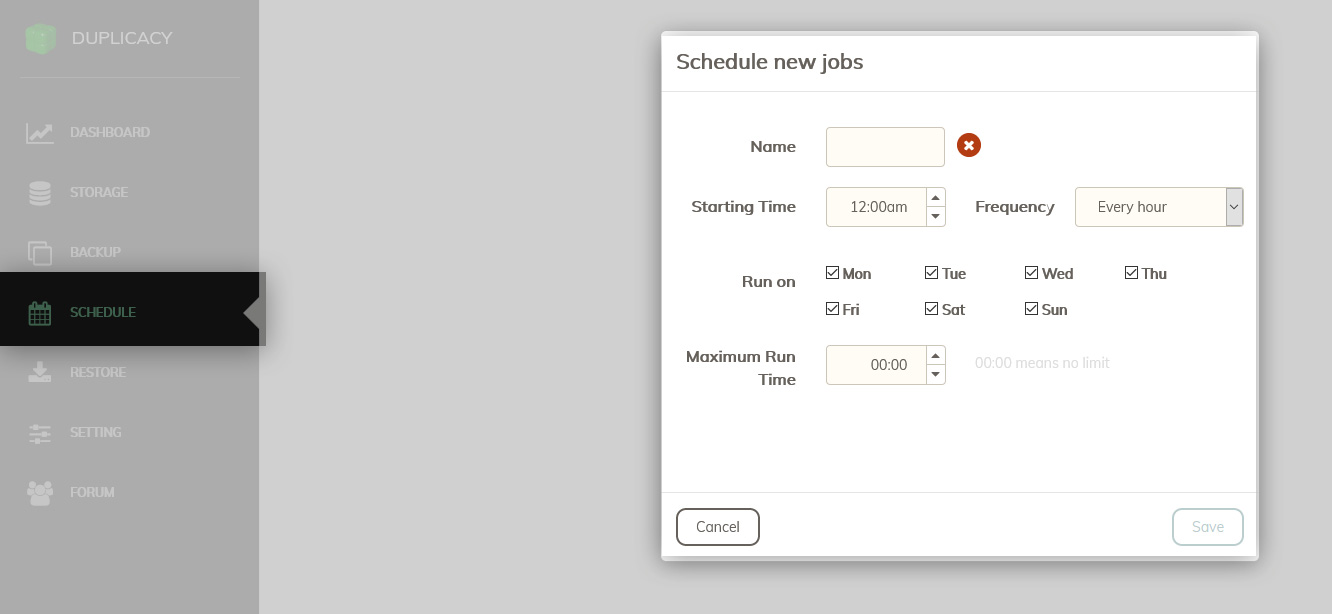The image size is (1332, 614).
Task: Go to the Backup copy icon
Action: pyautogui.click(x=40, y=253)
